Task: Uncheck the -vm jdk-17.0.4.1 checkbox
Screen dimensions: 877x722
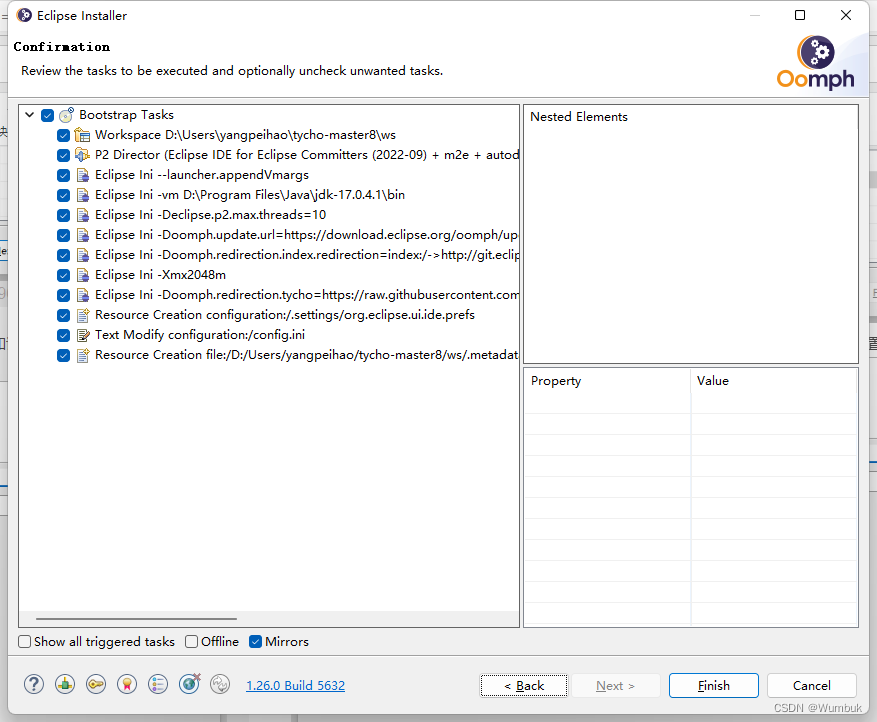Action: [x=63, y=195]
